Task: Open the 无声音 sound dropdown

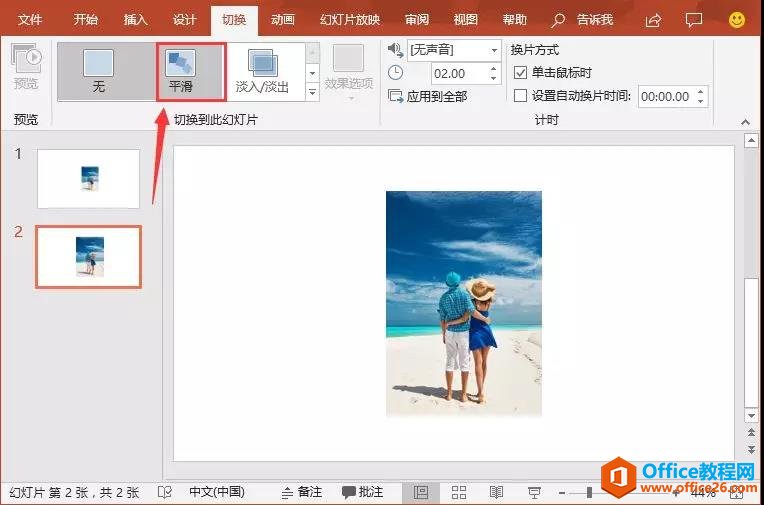Action: [x=494, y=50]
